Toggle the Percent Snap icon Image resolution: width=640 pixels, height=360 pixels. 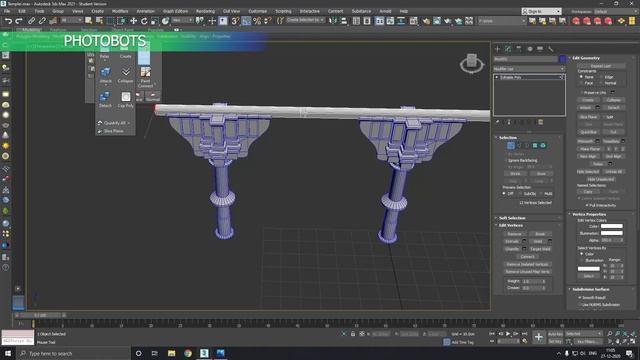[x=257, y=20]
